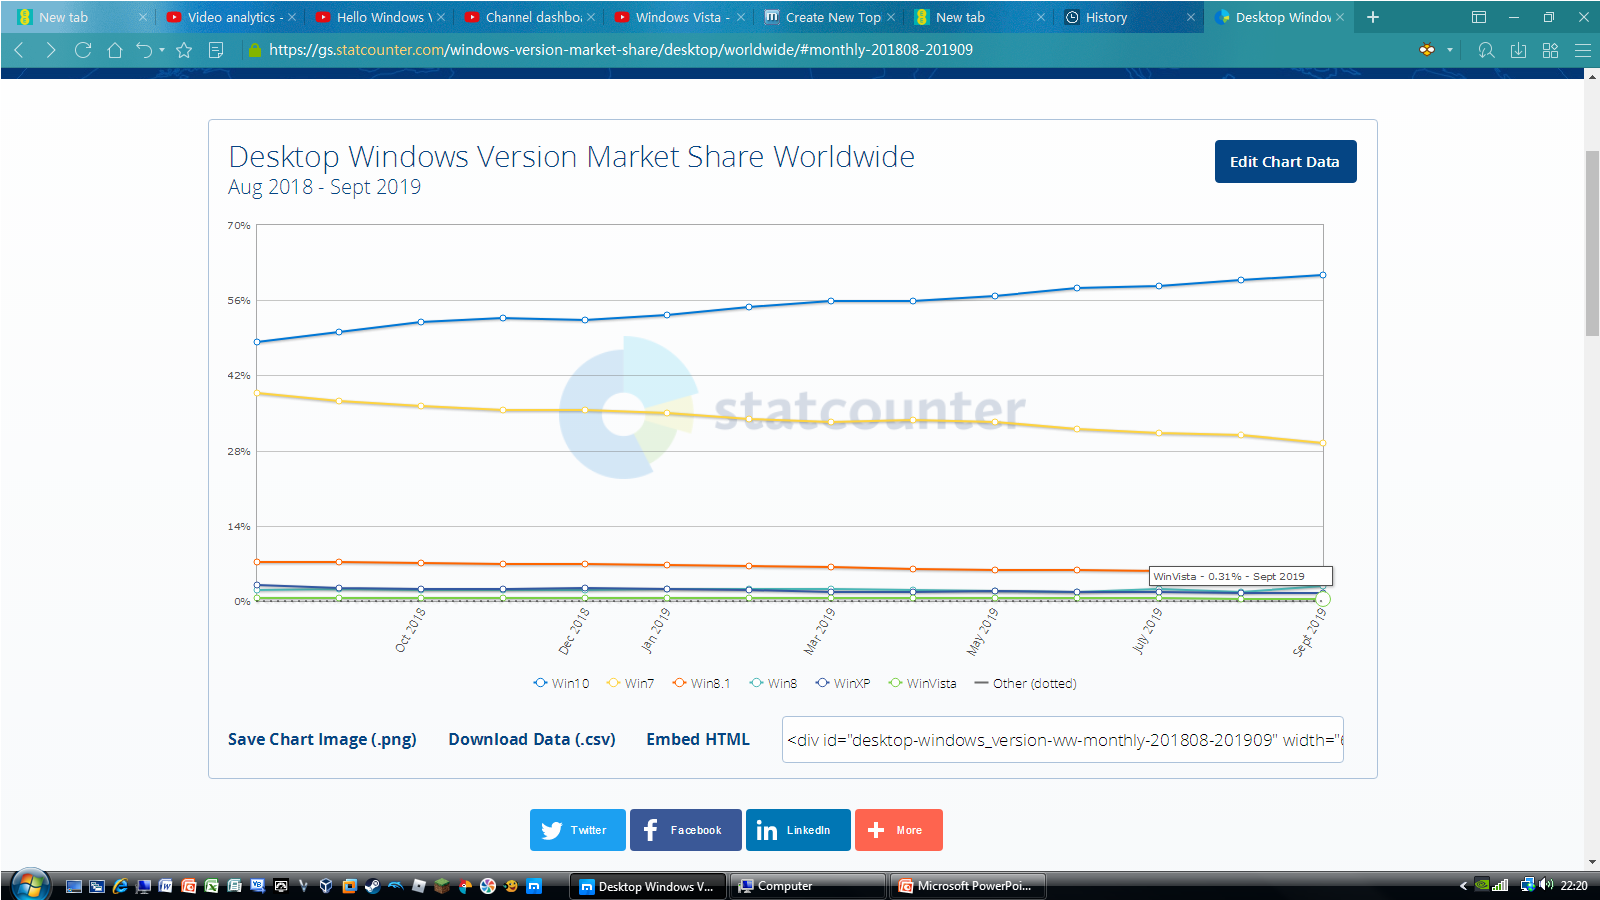Share chart via LinkedIn button
The height and width of the screenshot is (900, 1600).
[798, 830]
